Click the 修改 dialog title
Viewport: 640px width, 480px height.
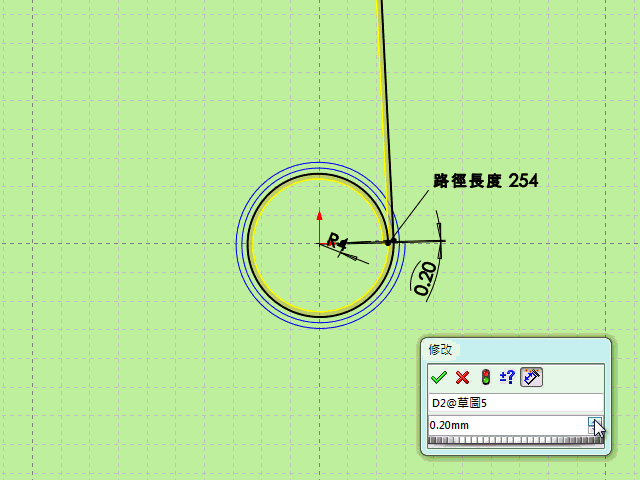(440, 350)
